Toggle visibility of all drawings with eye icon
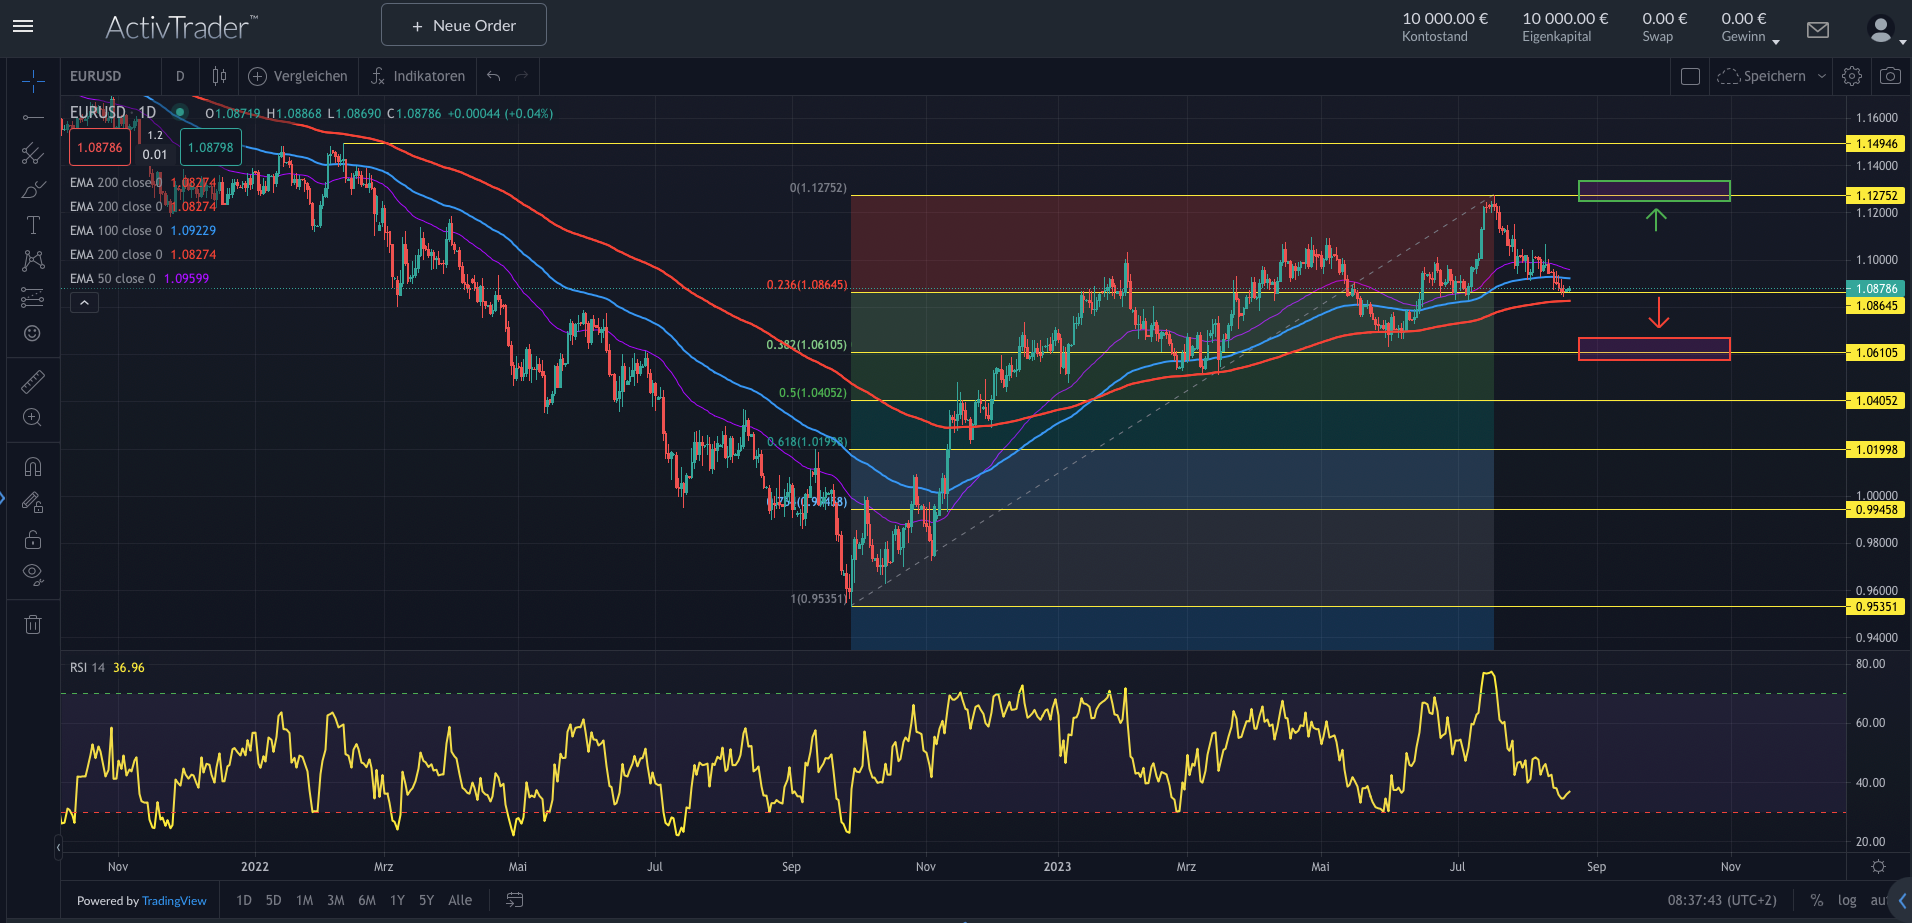Viewport: 1912px width, 923px height. point(33,574)
